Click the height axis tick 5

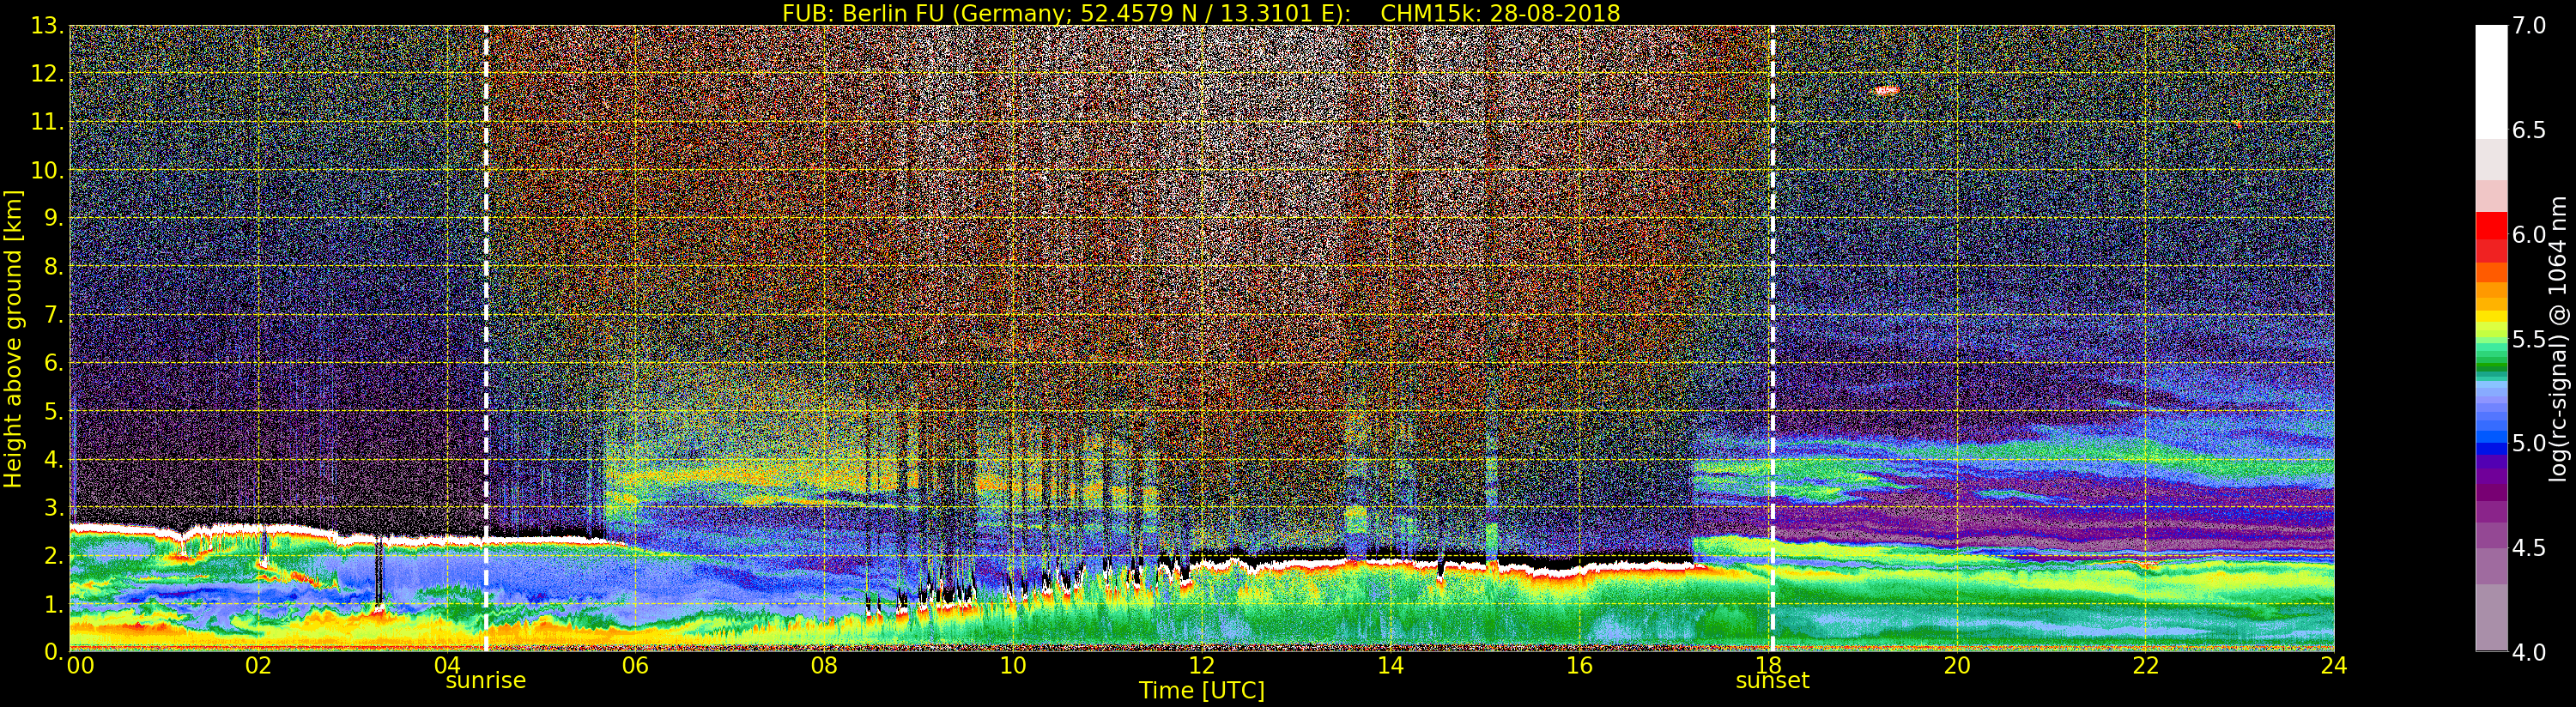[x=54, y=411]
